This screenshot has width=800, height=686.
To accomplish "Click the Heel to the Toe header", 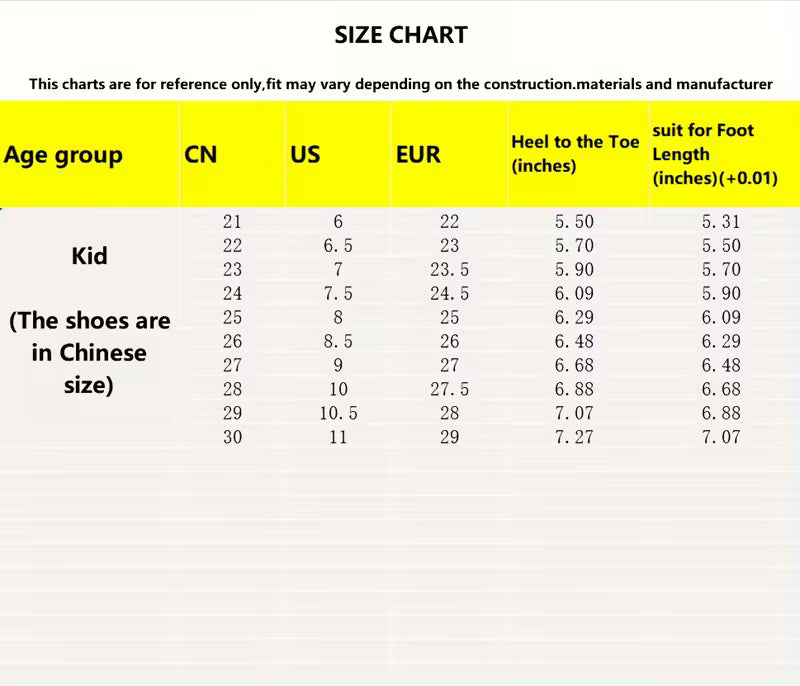I will point(575,154).
